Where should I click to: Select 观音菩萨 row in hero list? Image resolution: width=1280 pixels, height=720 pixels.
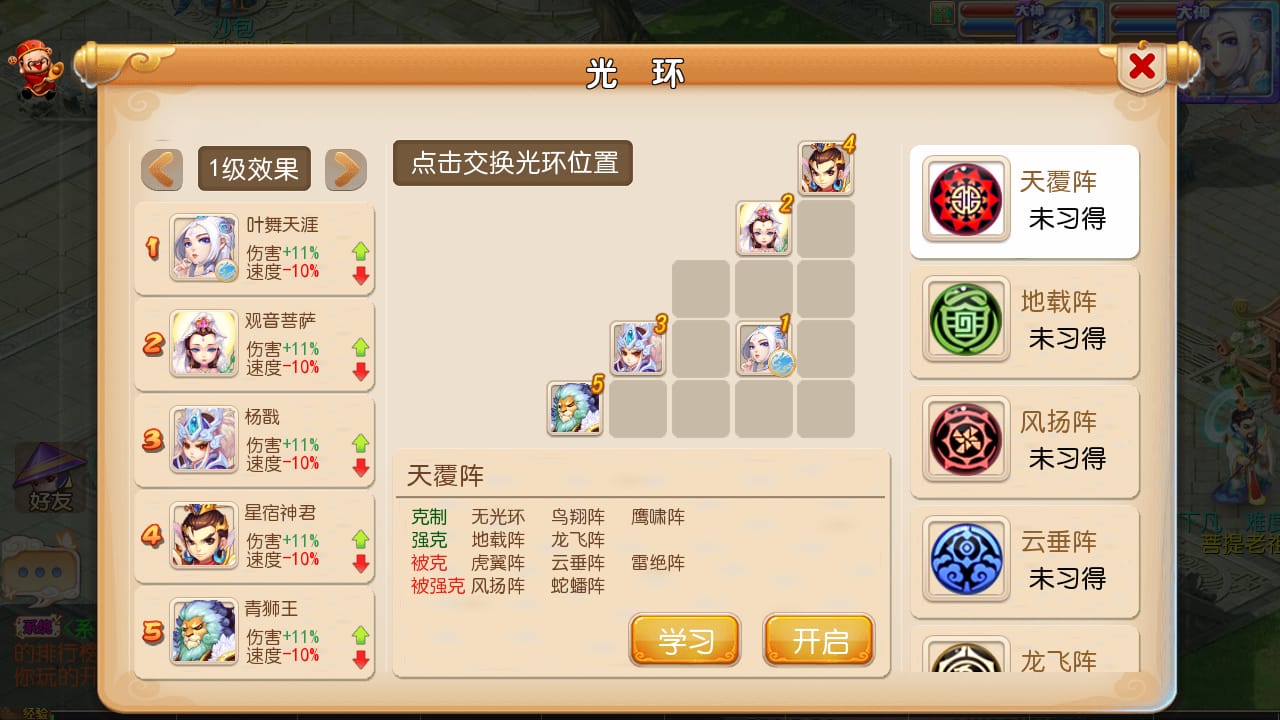[x=254, y=345]
